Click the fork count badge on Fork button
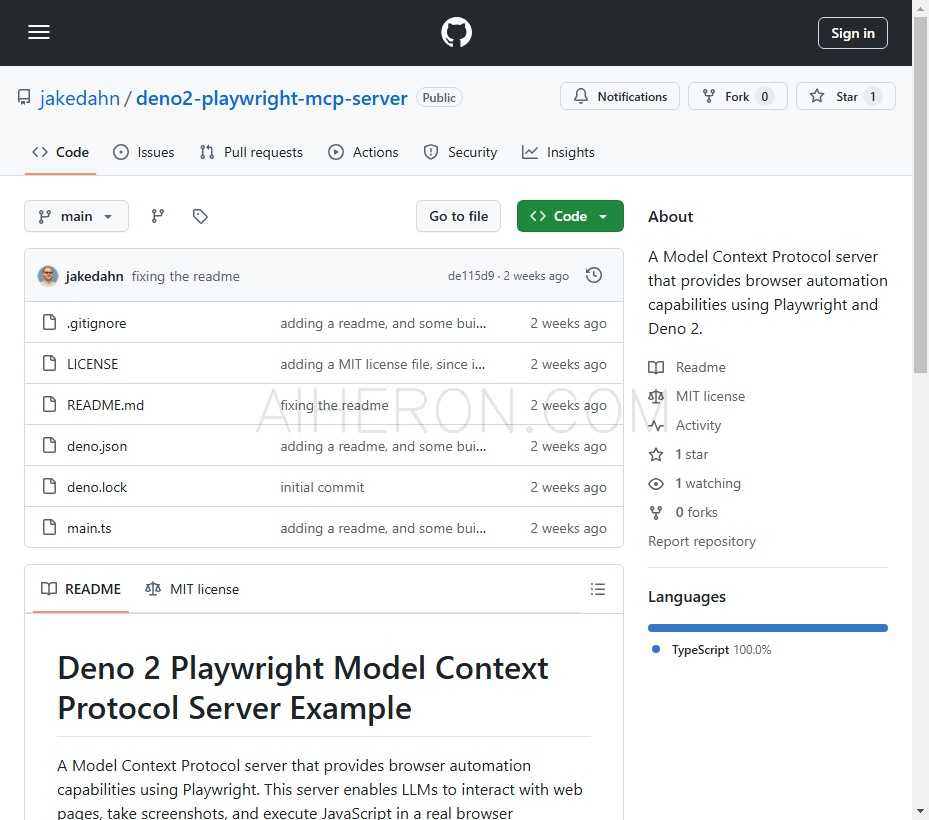Viewport: 929px width, 820px height. [x=765, y=97]
